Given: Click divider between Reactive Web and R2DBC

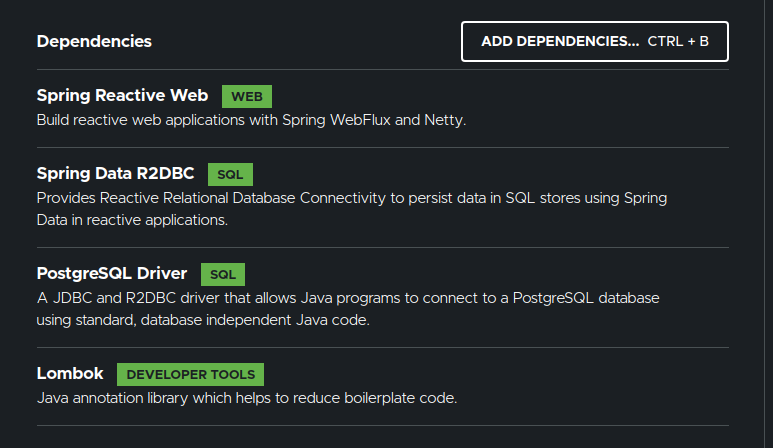Looking at the screenshot, I should tap(382, 147).
